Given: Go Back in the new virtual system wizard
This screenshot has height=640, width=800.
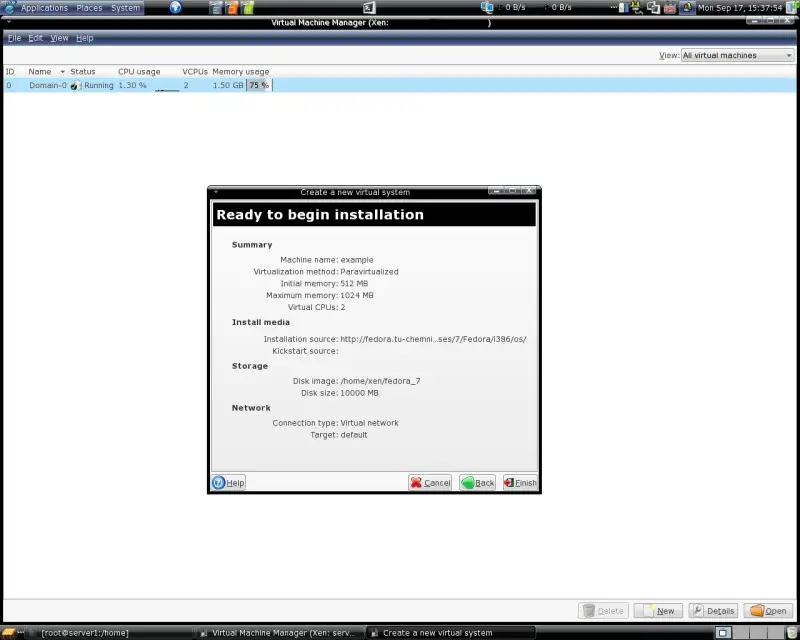Looking at the screenshot, I should [x=477, y=482].
